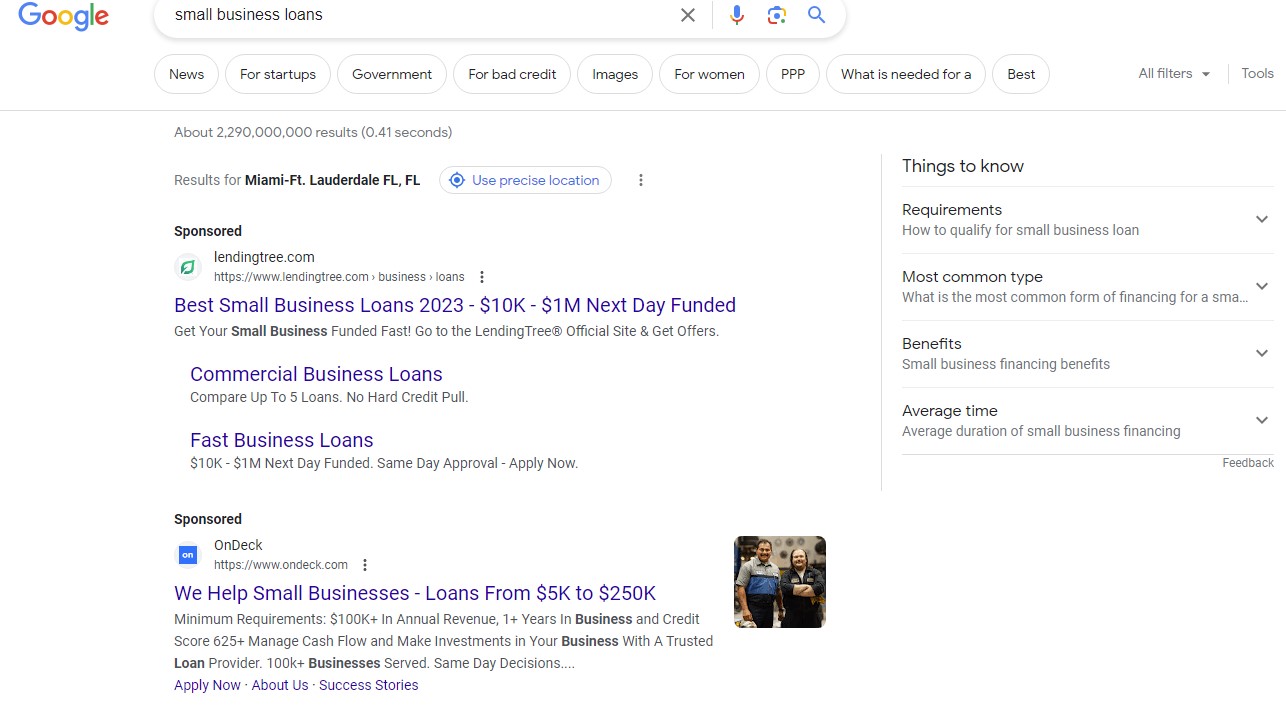Expand the Most common type chevron
This screenshot has width=1286, height=709.
click(x=1262, y=286)
